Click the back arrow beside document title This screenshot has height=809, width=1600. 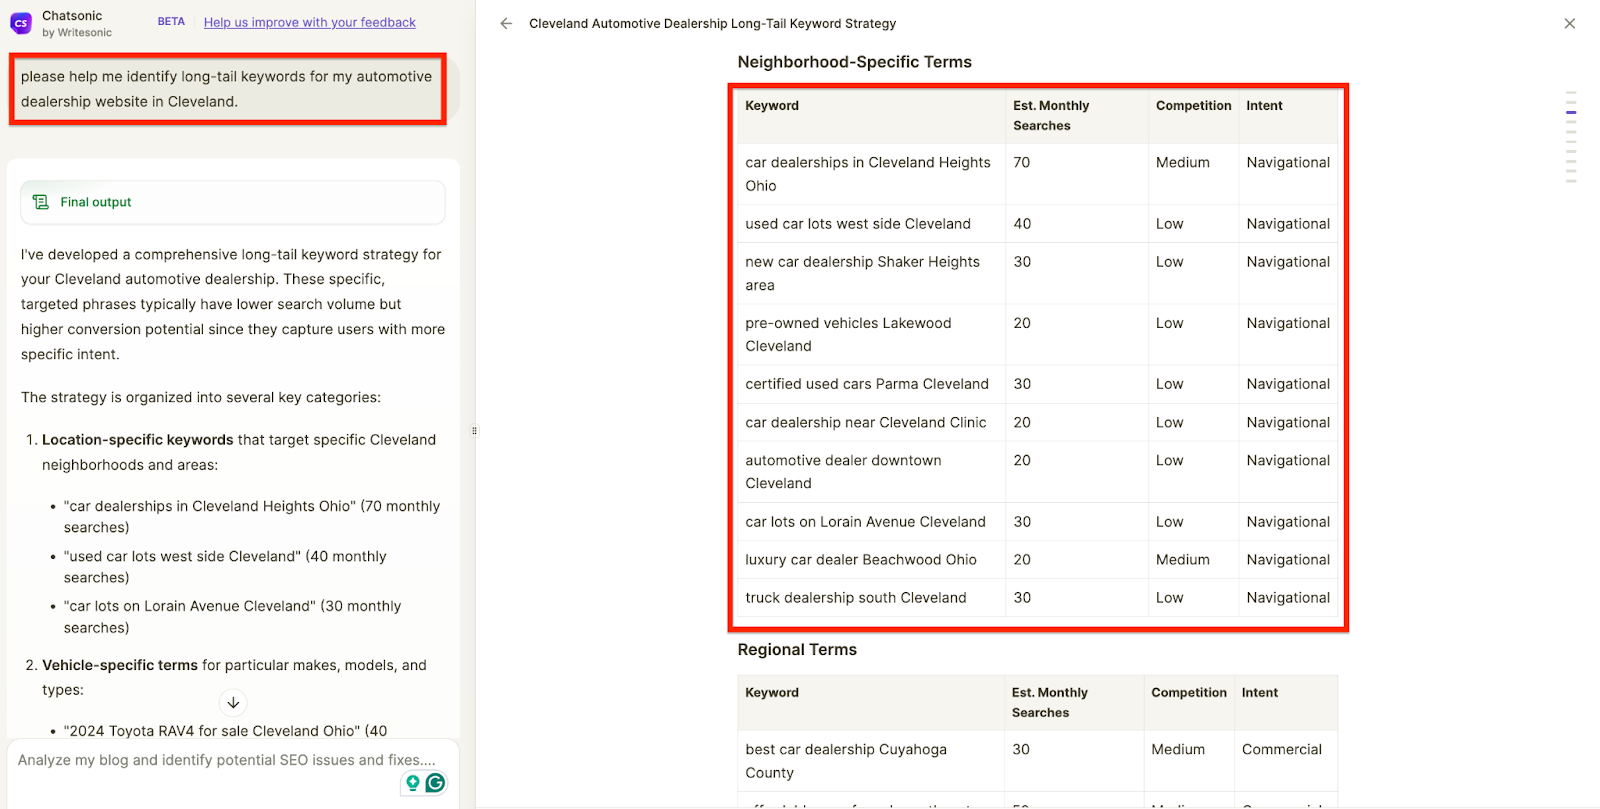(506, 23)
